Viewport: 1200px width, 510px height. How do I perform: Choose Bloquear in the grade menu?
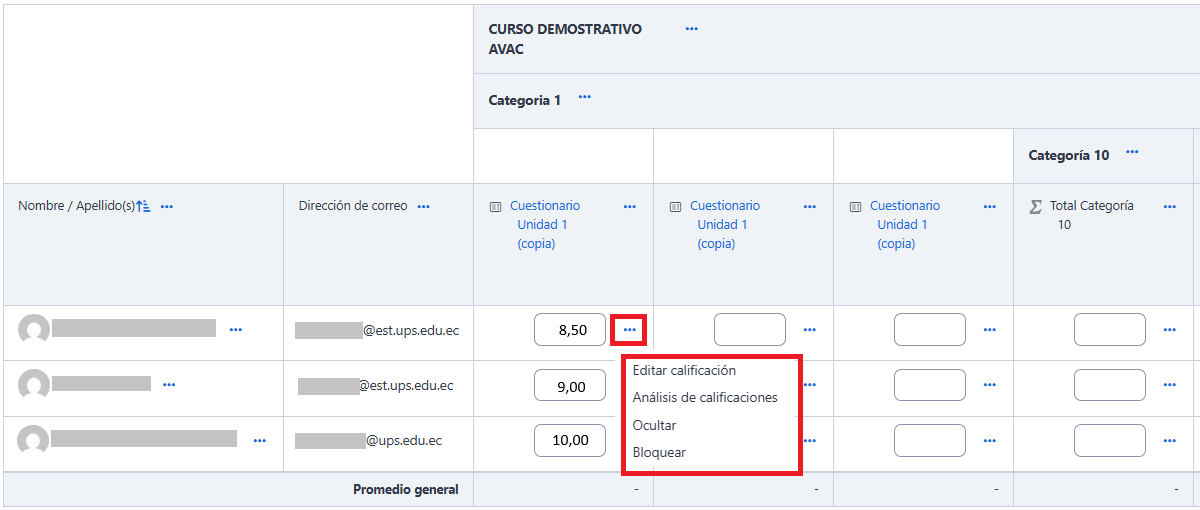pyautogui.click(x=659, y=453)
